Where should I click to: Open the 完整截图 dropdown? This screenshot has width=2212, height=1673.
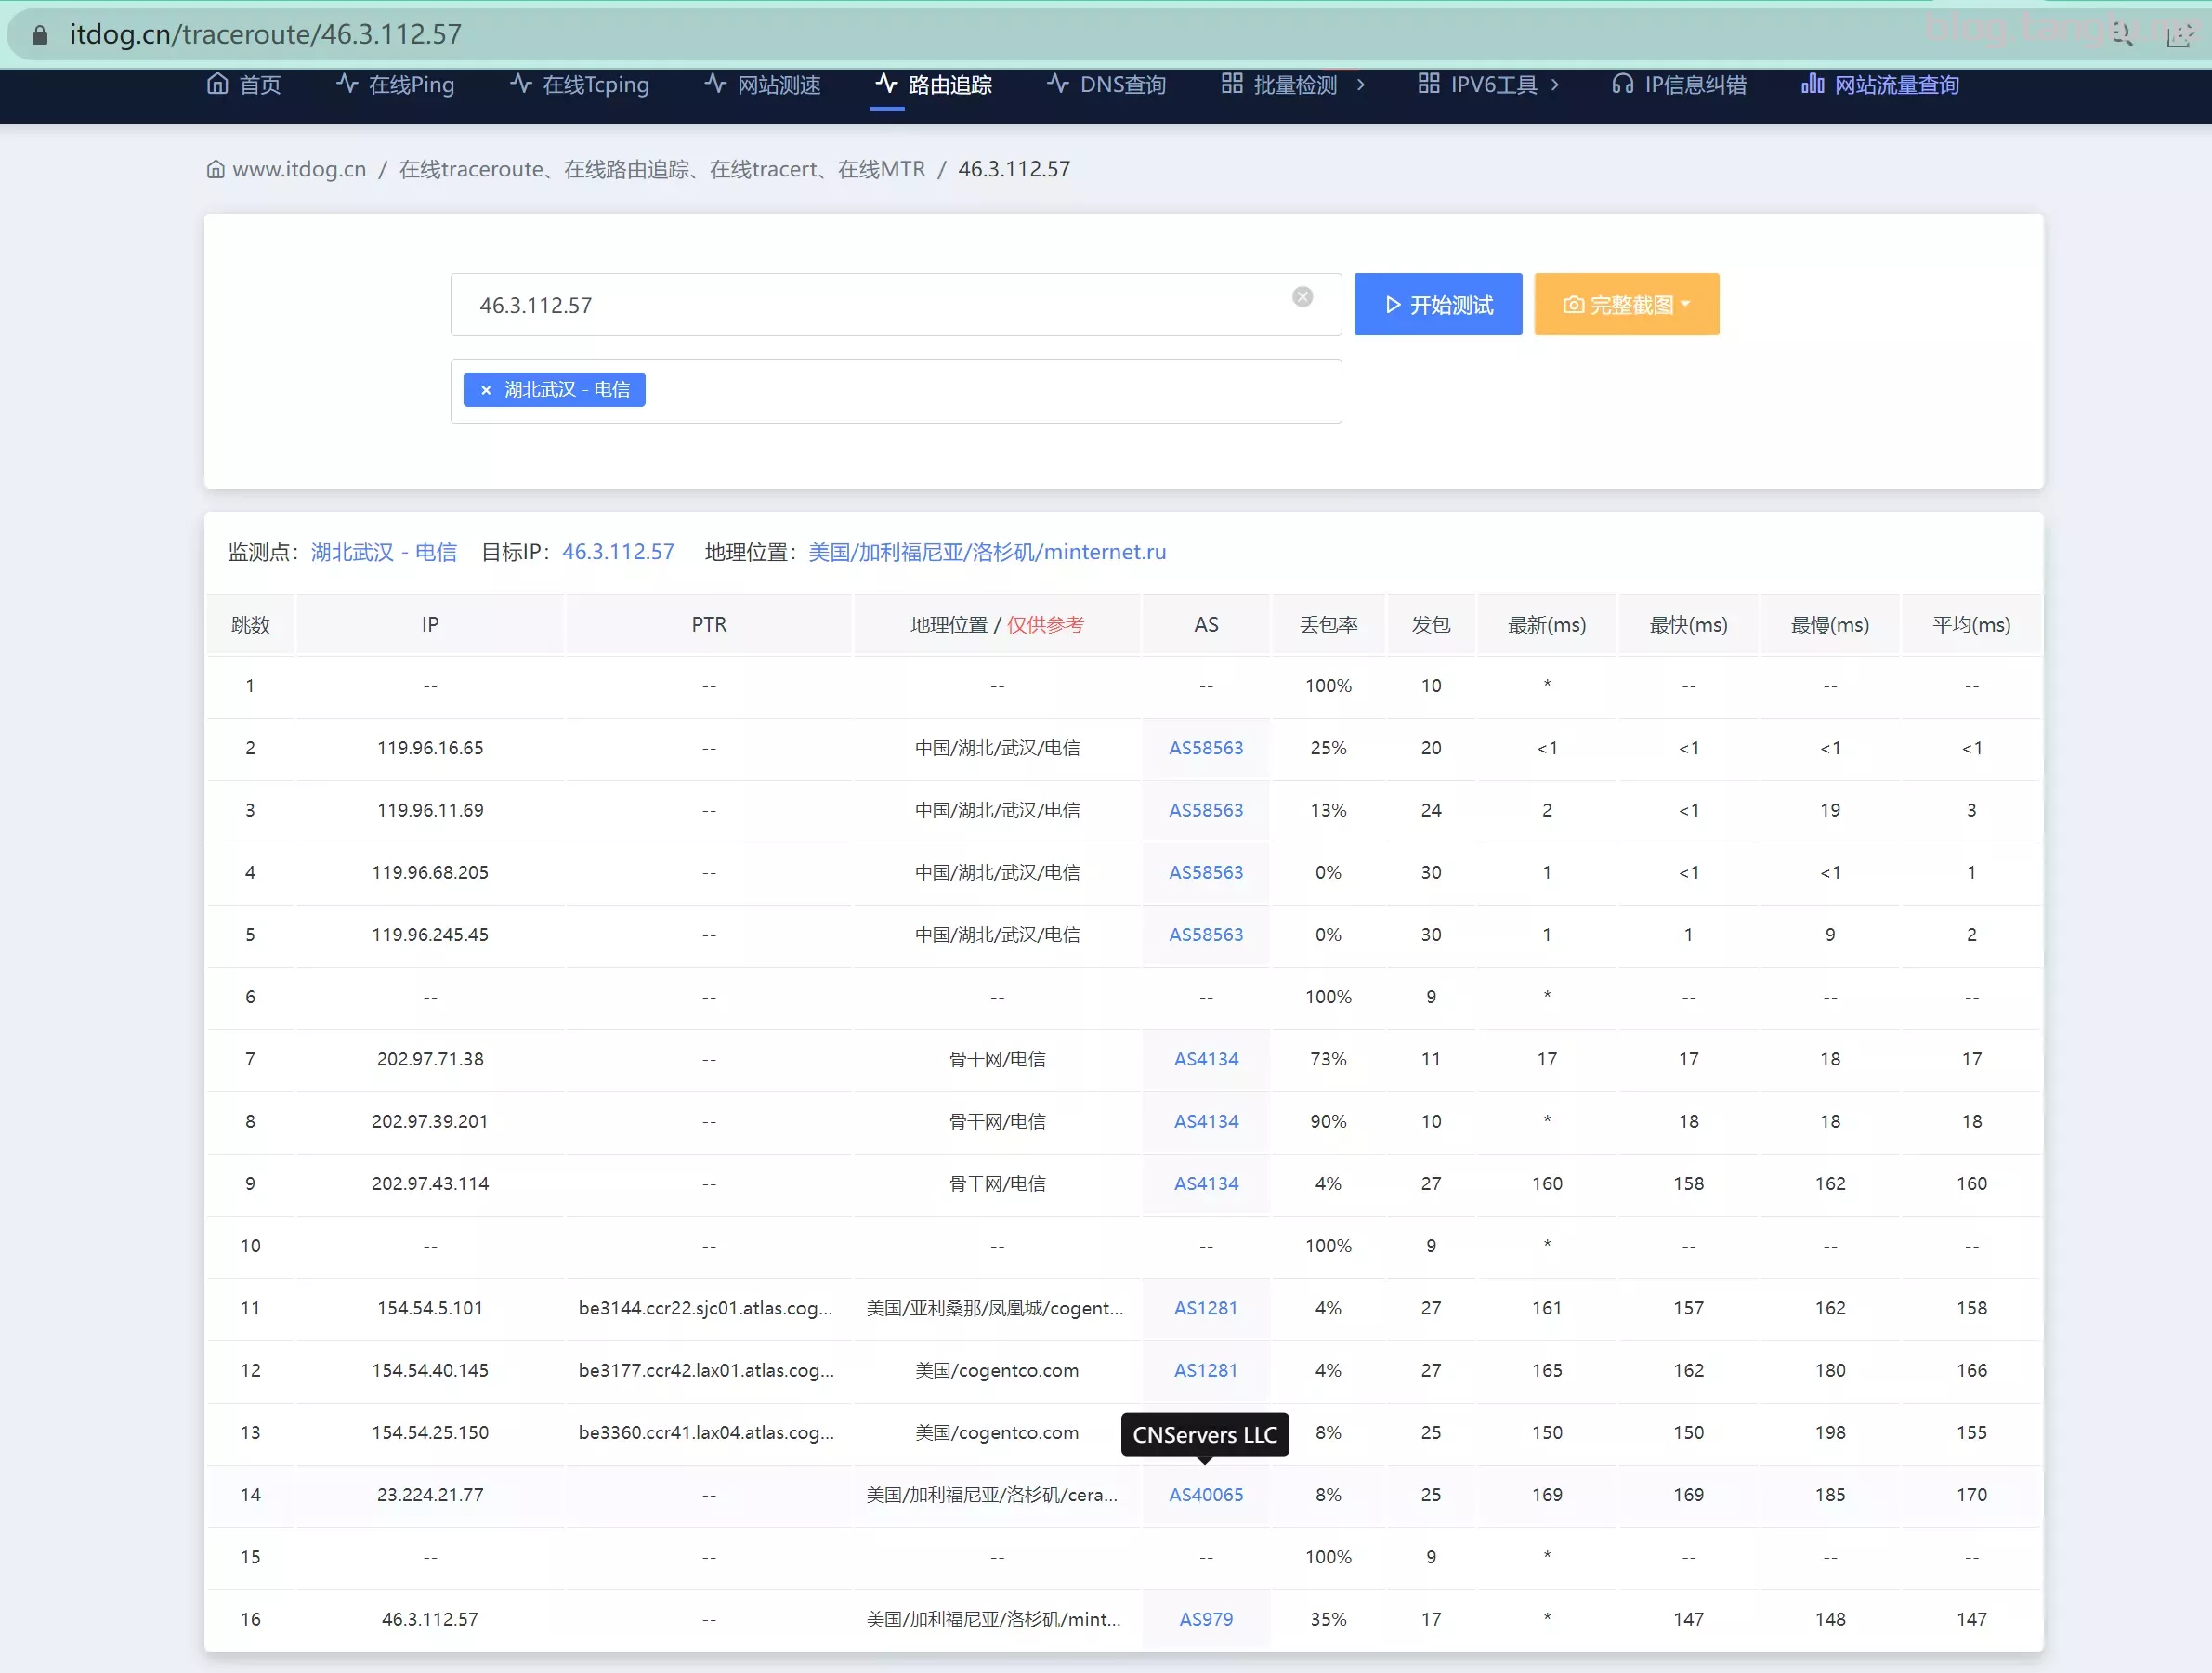[x=1626, y=304]
